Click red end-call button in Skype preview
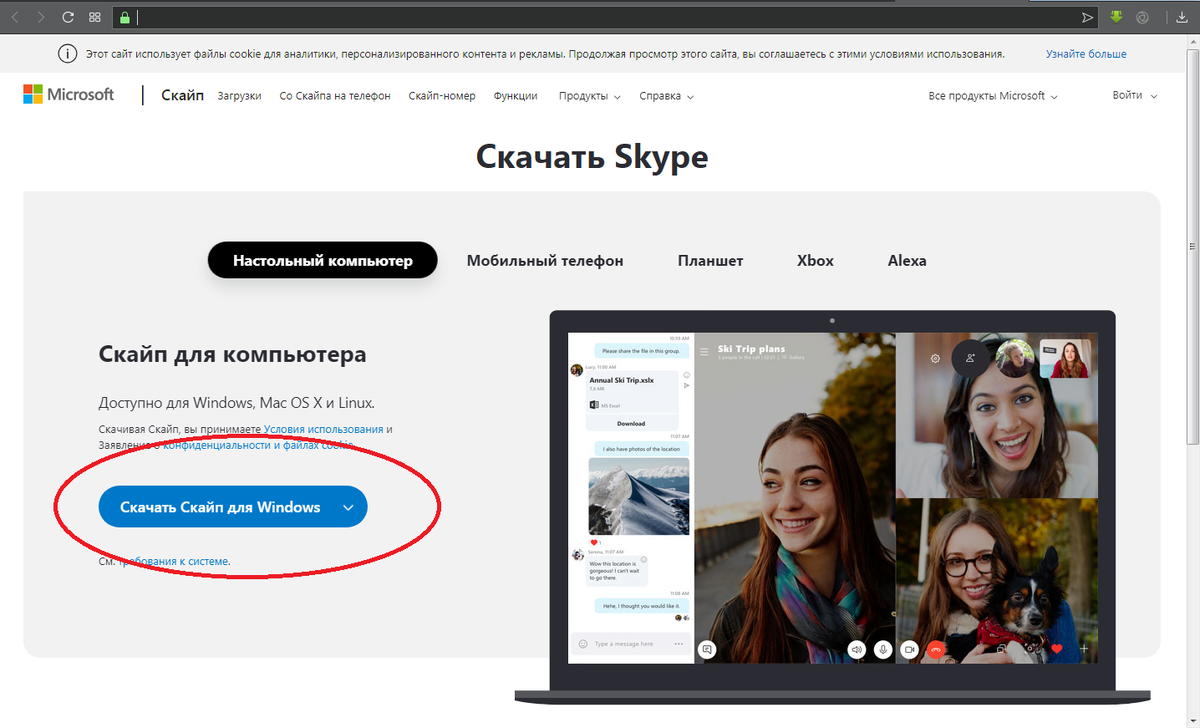The width and height of the screenshot is (1200, 728). click(x=936, y=649)
